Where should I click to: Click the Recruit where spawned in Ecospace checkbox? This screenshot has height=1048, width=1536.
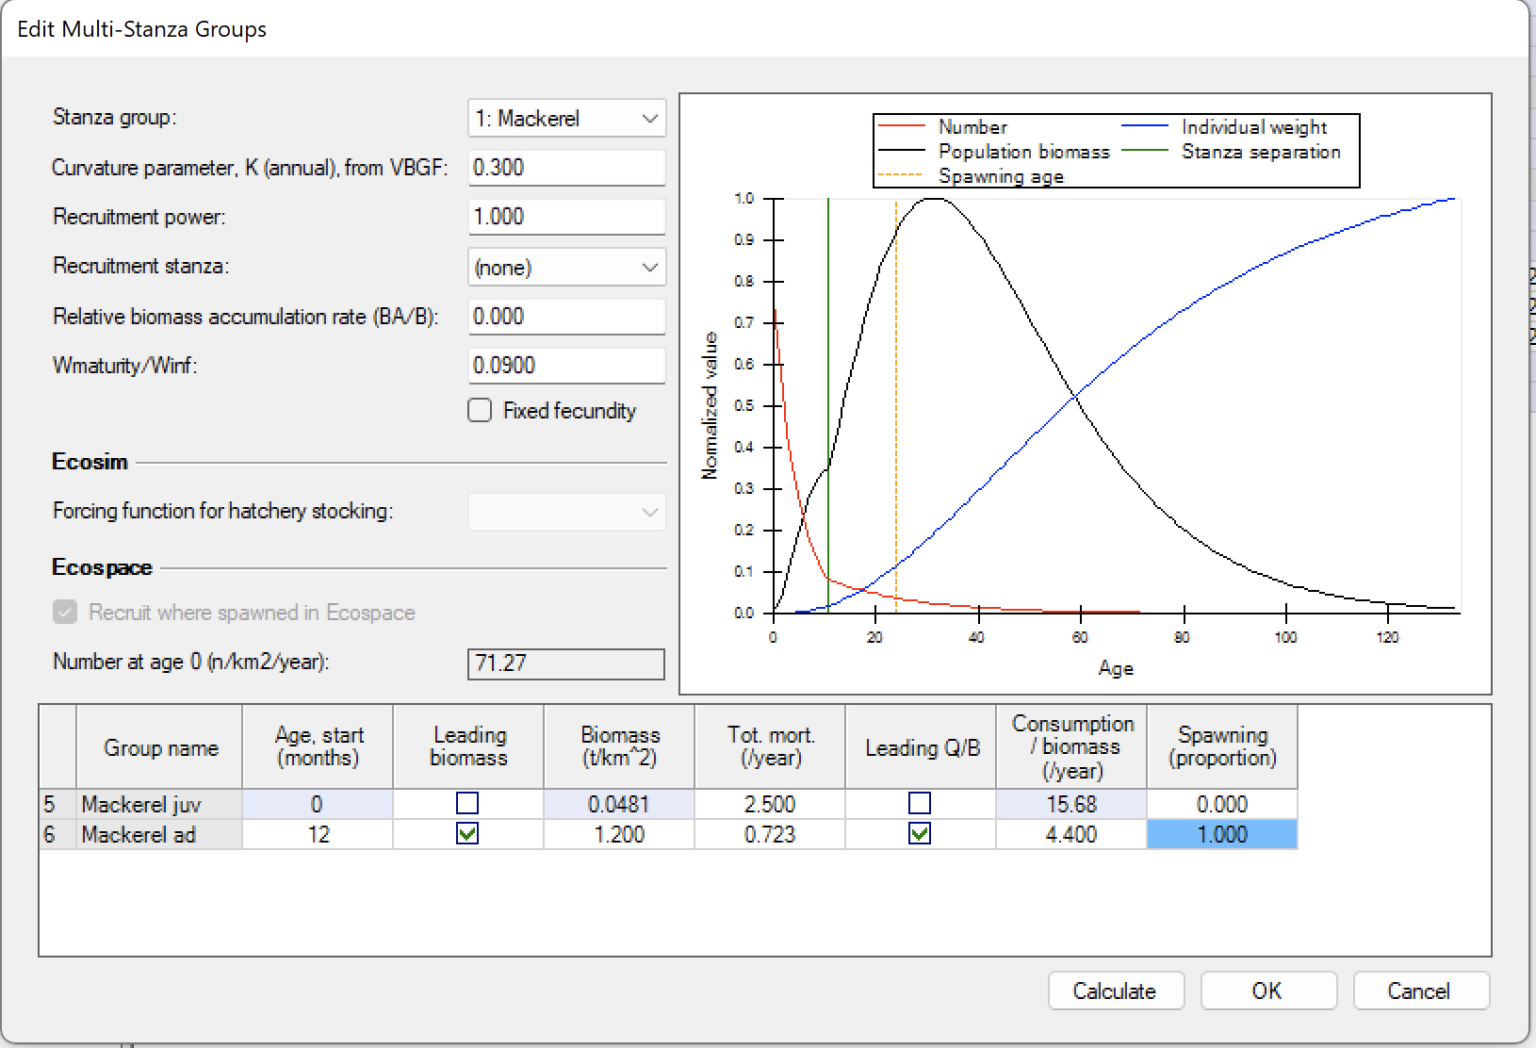64,612
